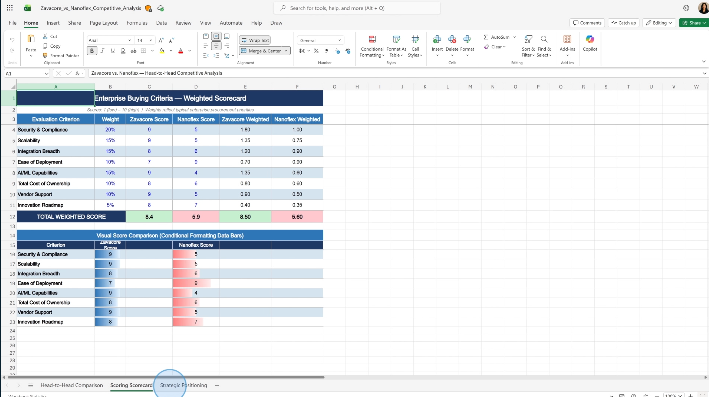Collapse the ribbon with bottom-right chevron

tap(704, 61)
